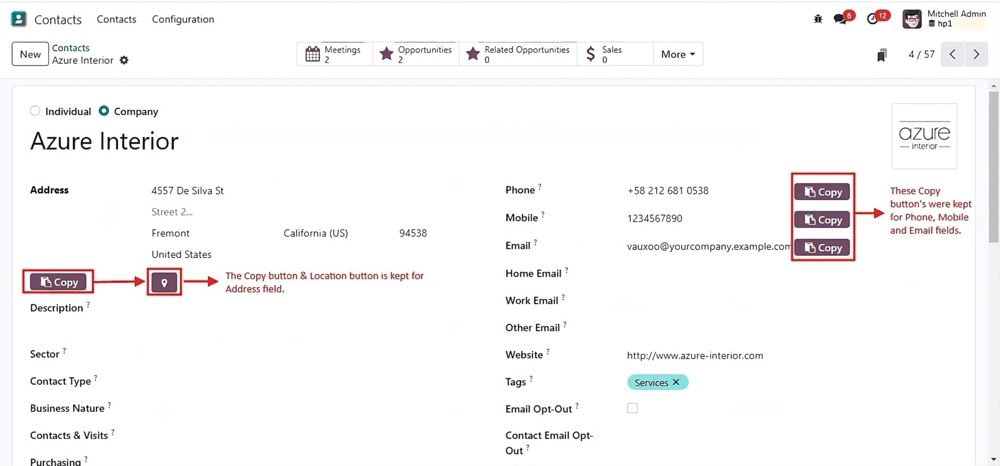Click the map location pin button
1000x466 pixels.
coord(165,282)
